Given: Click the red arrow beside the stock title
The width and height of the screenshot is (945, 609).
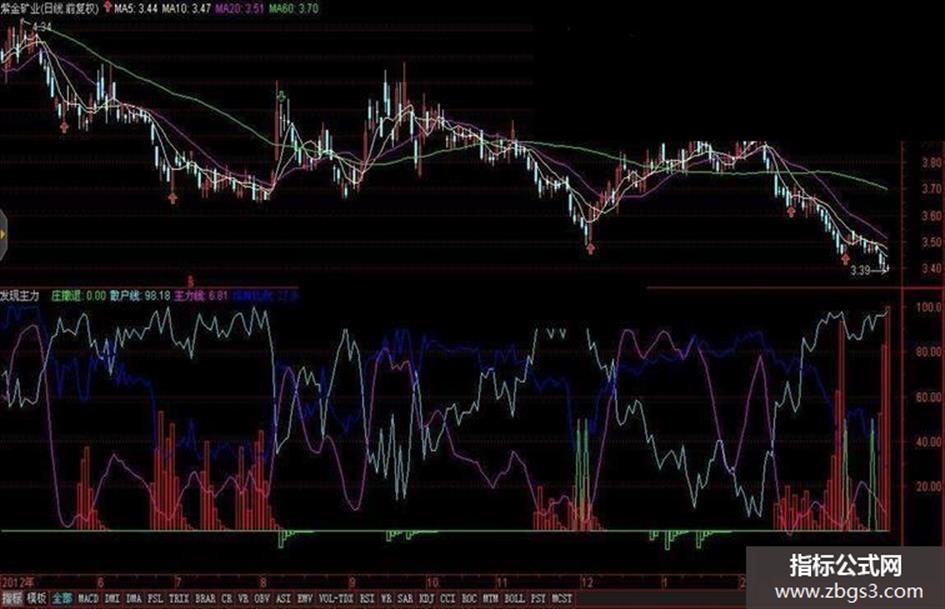Looking at the screenshot, I should pos(107,7).
